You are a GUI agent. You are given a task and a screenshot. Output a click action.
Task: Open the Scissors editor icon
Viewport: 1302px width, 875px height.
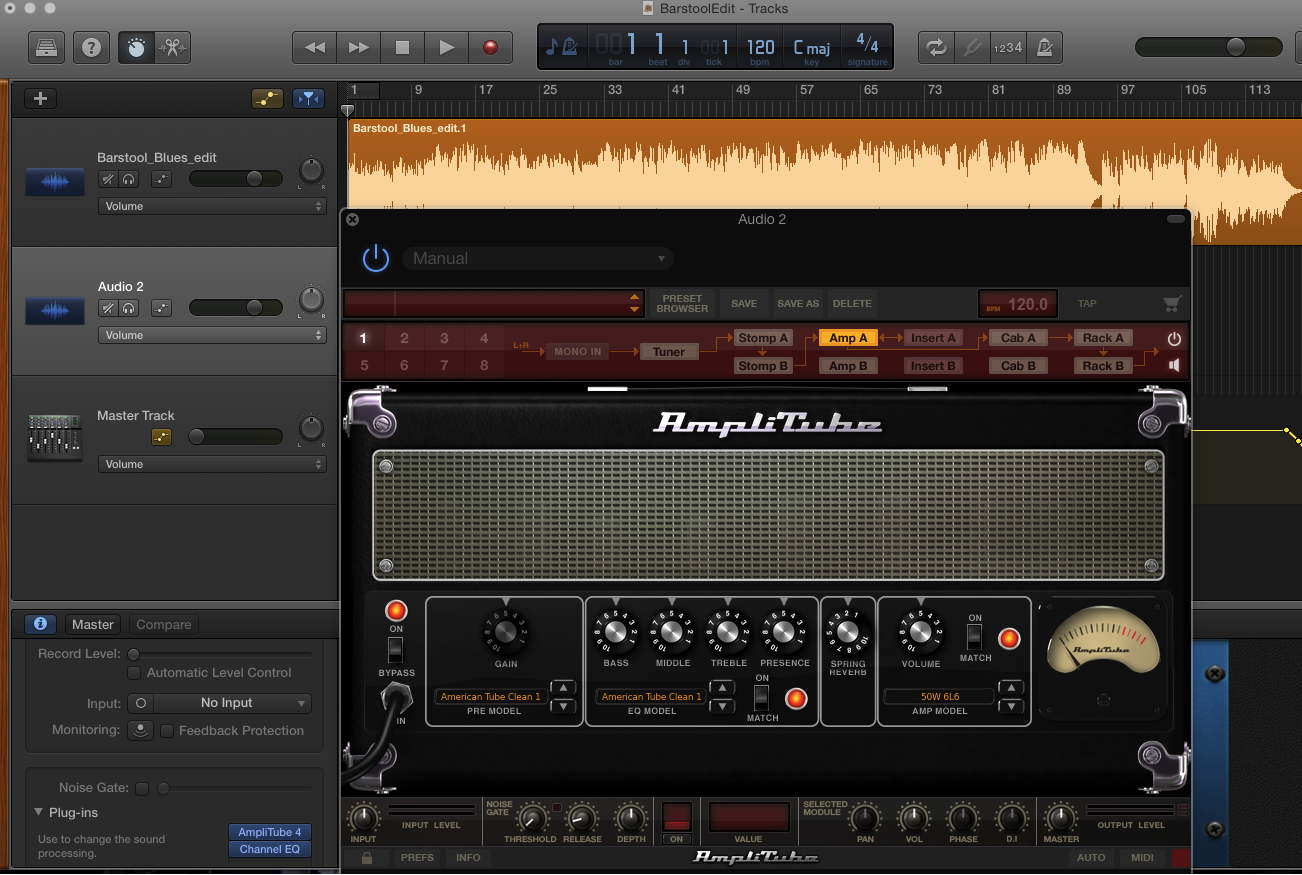coord(172,47)
